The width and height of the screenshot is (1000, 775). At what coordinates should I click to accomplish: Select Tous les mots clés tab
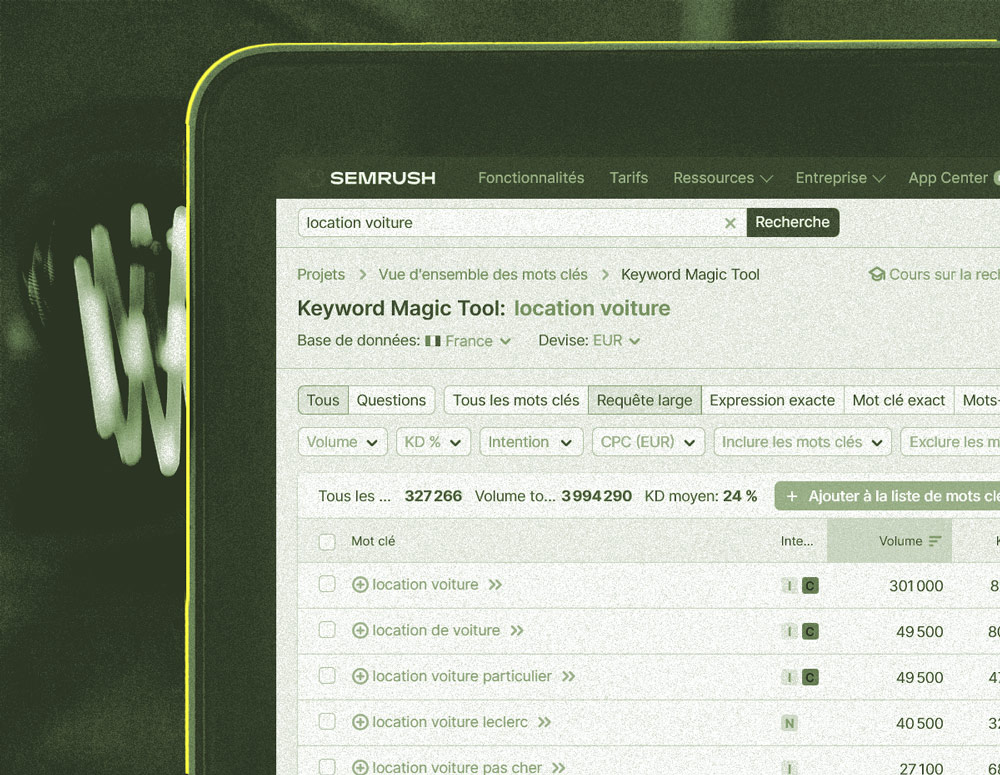point(516,401)
